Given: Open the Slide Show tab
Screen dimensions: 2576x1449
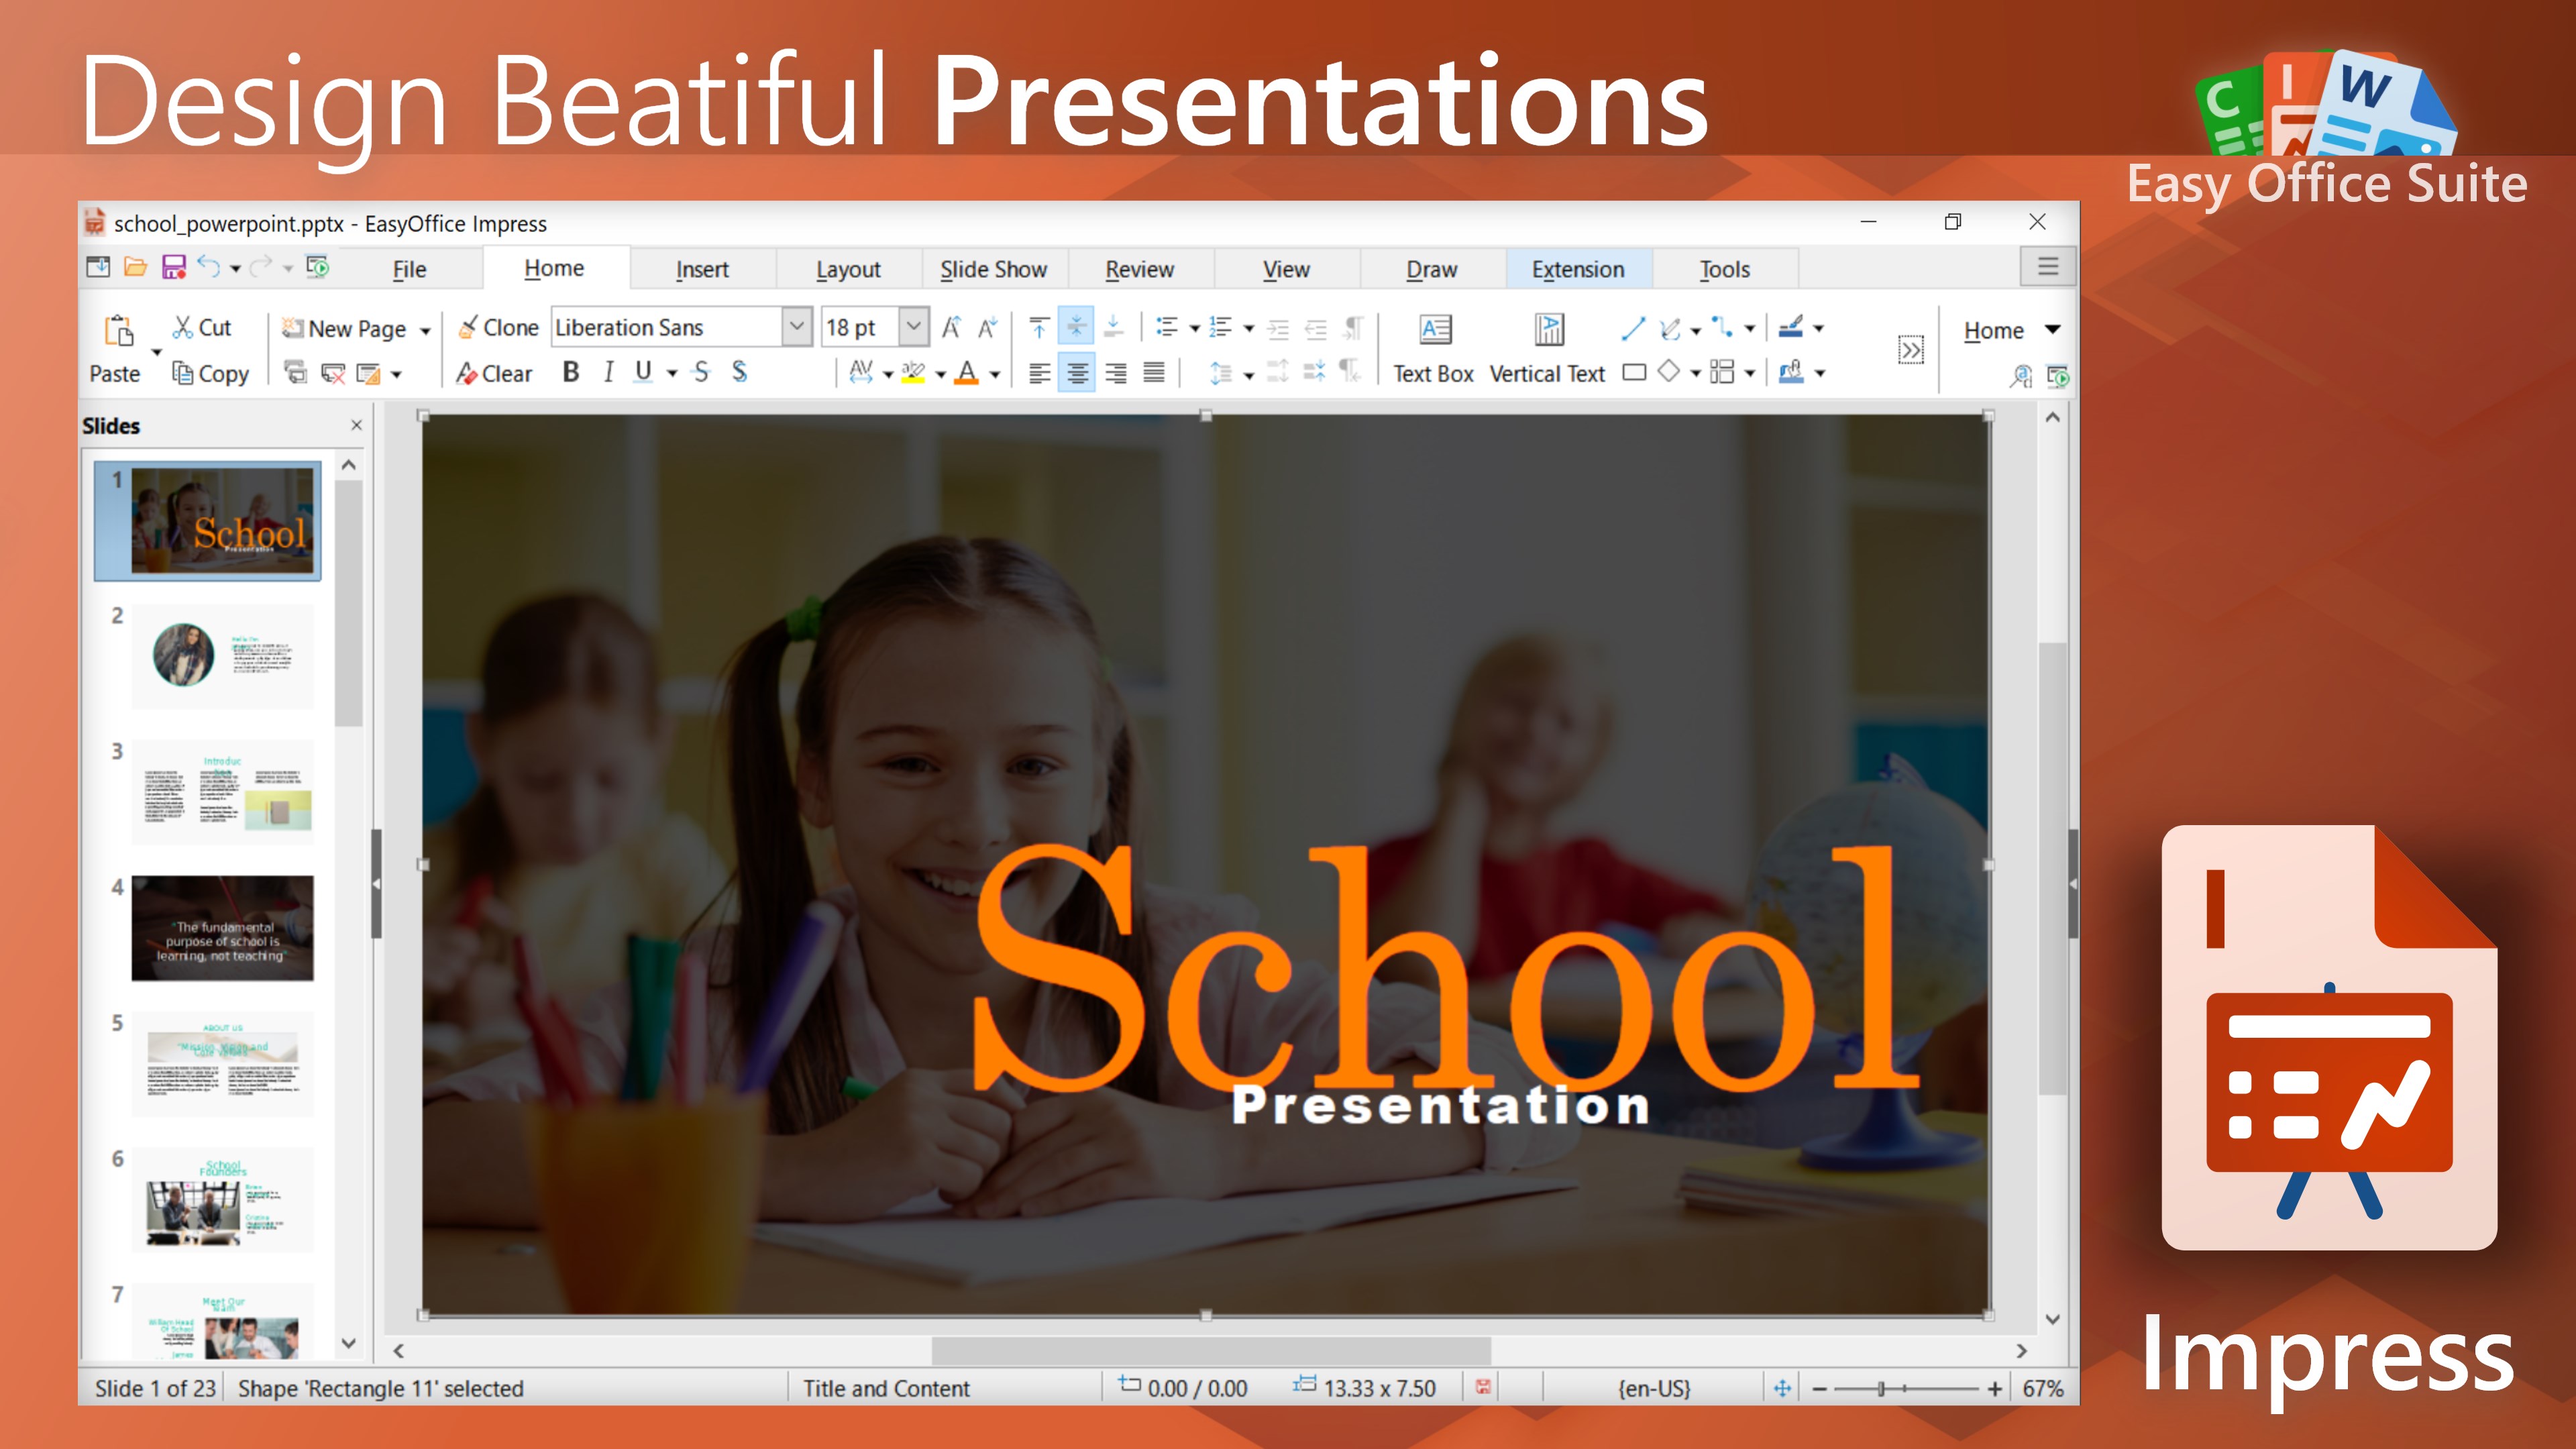Looking at the screenshot, I should [993, 269].
